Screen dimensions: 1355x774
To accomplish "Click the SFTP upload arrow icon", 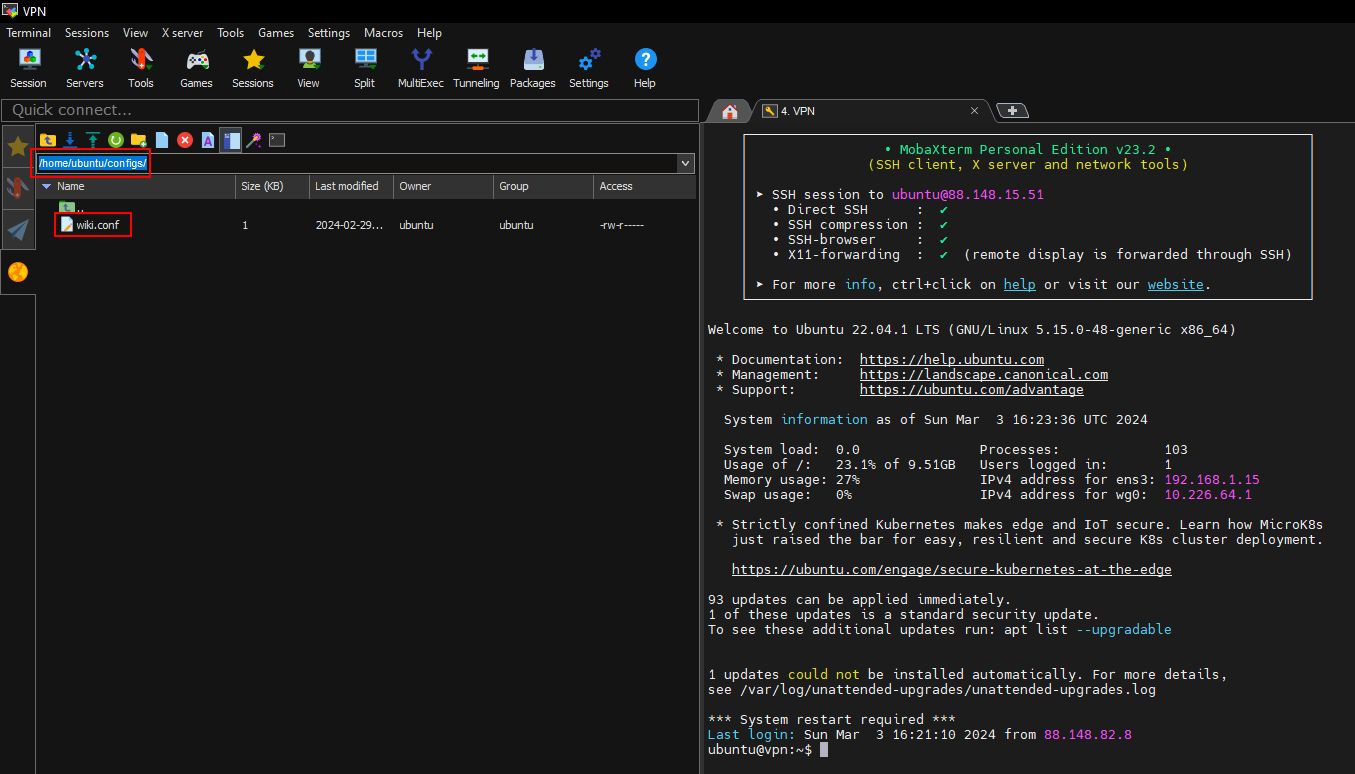I will coord(93,140).
